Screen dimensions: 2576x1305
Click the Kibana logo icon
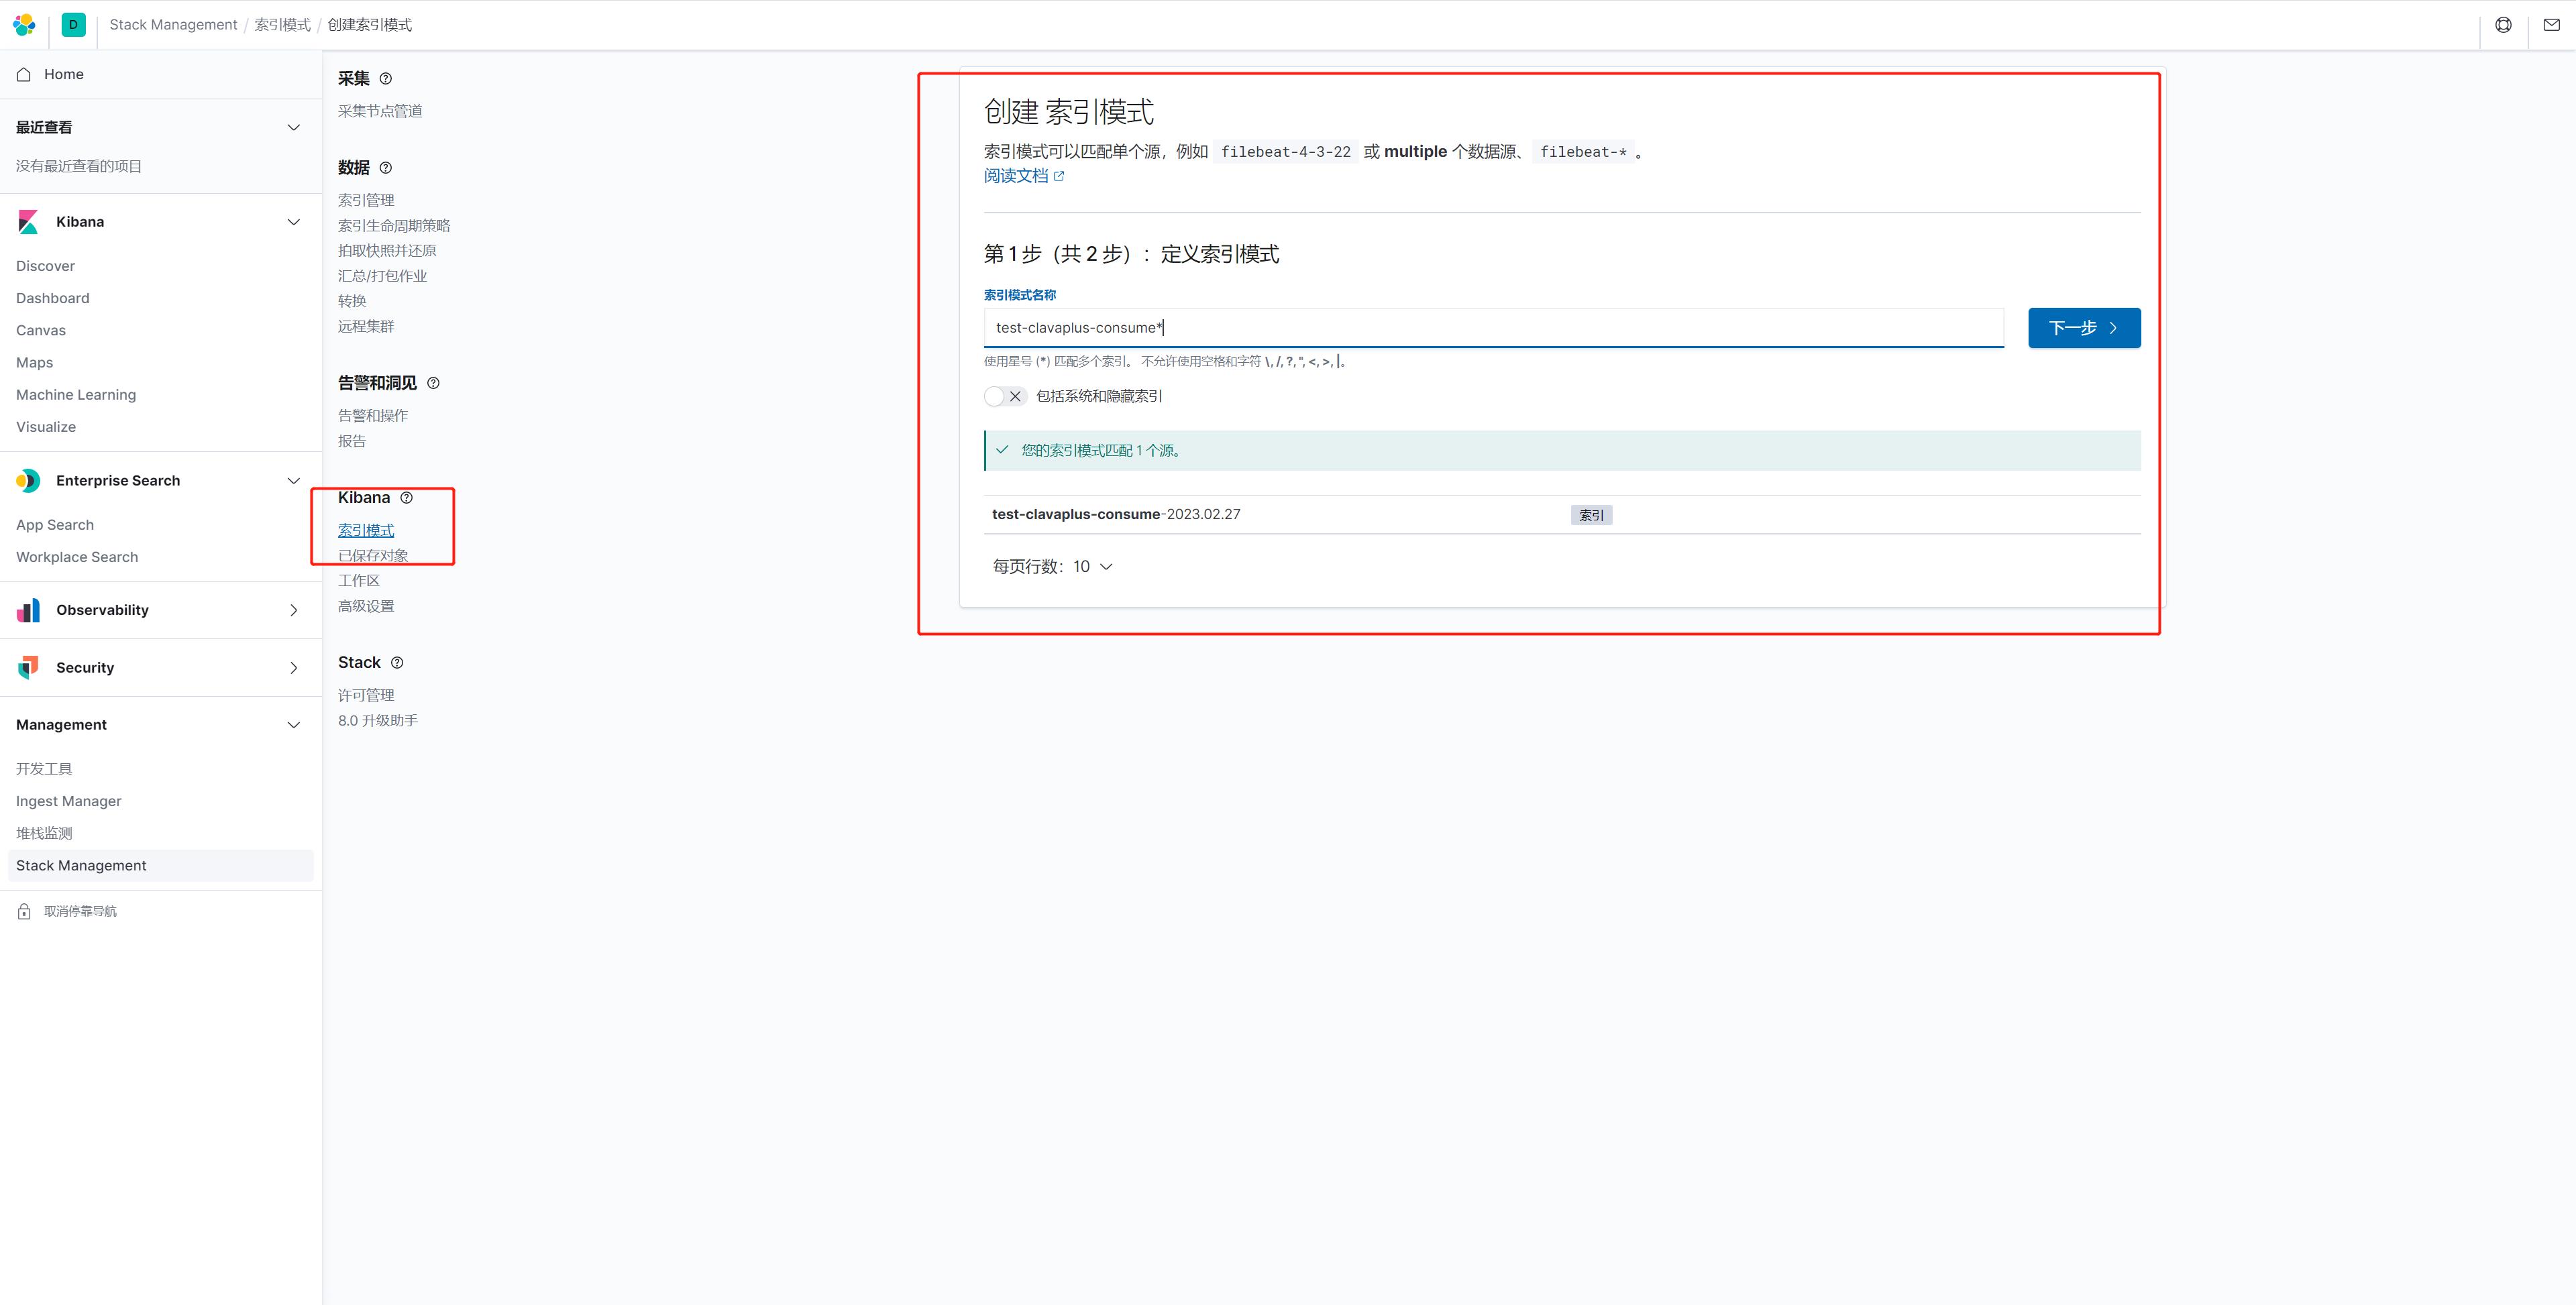pyautogui.click(x=28, y=222)
